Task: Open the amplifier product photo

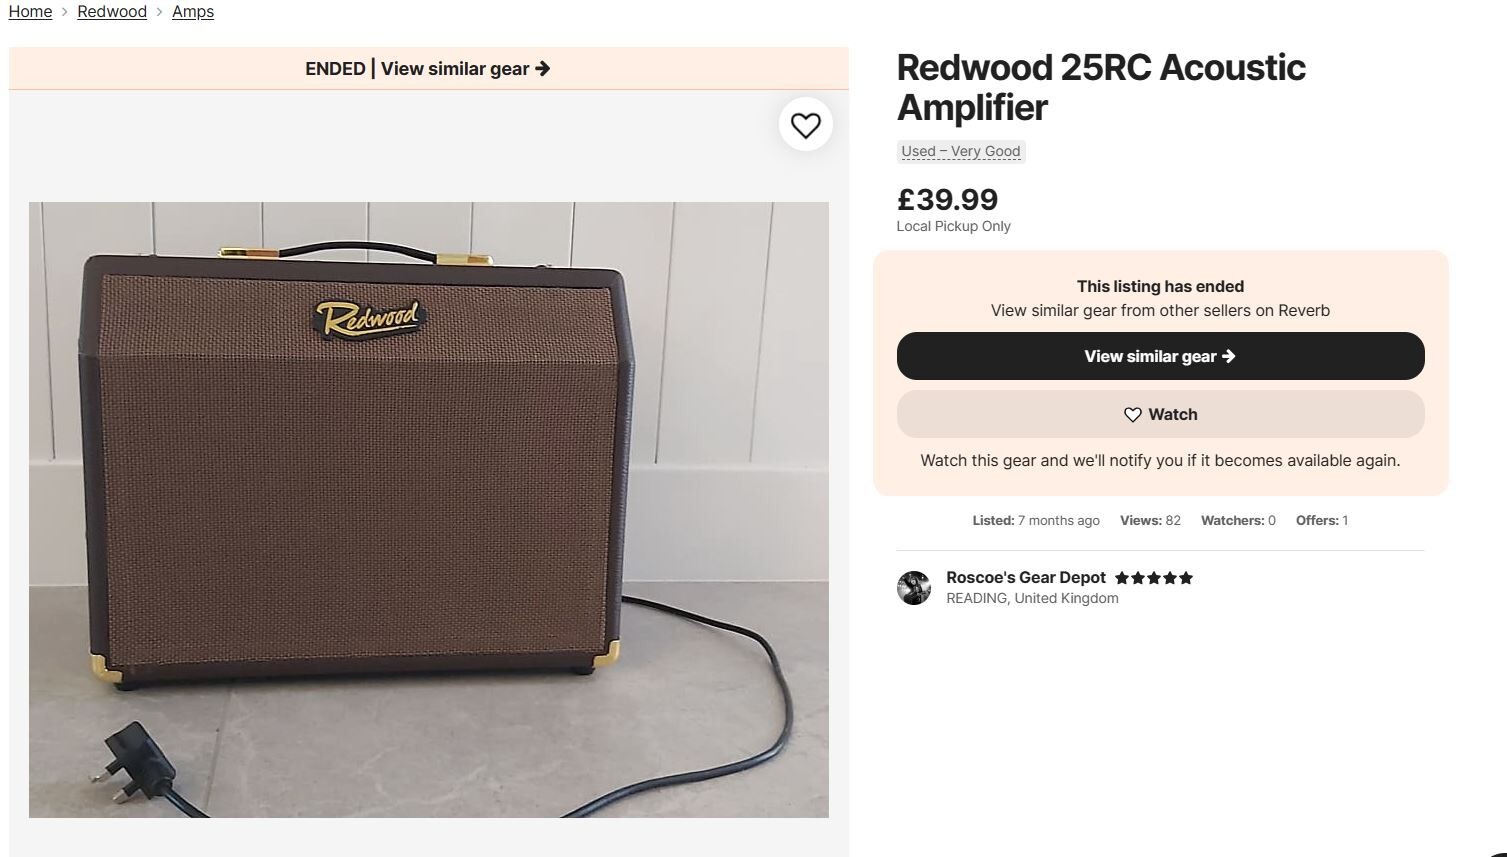Action: (x=429, y=508)
